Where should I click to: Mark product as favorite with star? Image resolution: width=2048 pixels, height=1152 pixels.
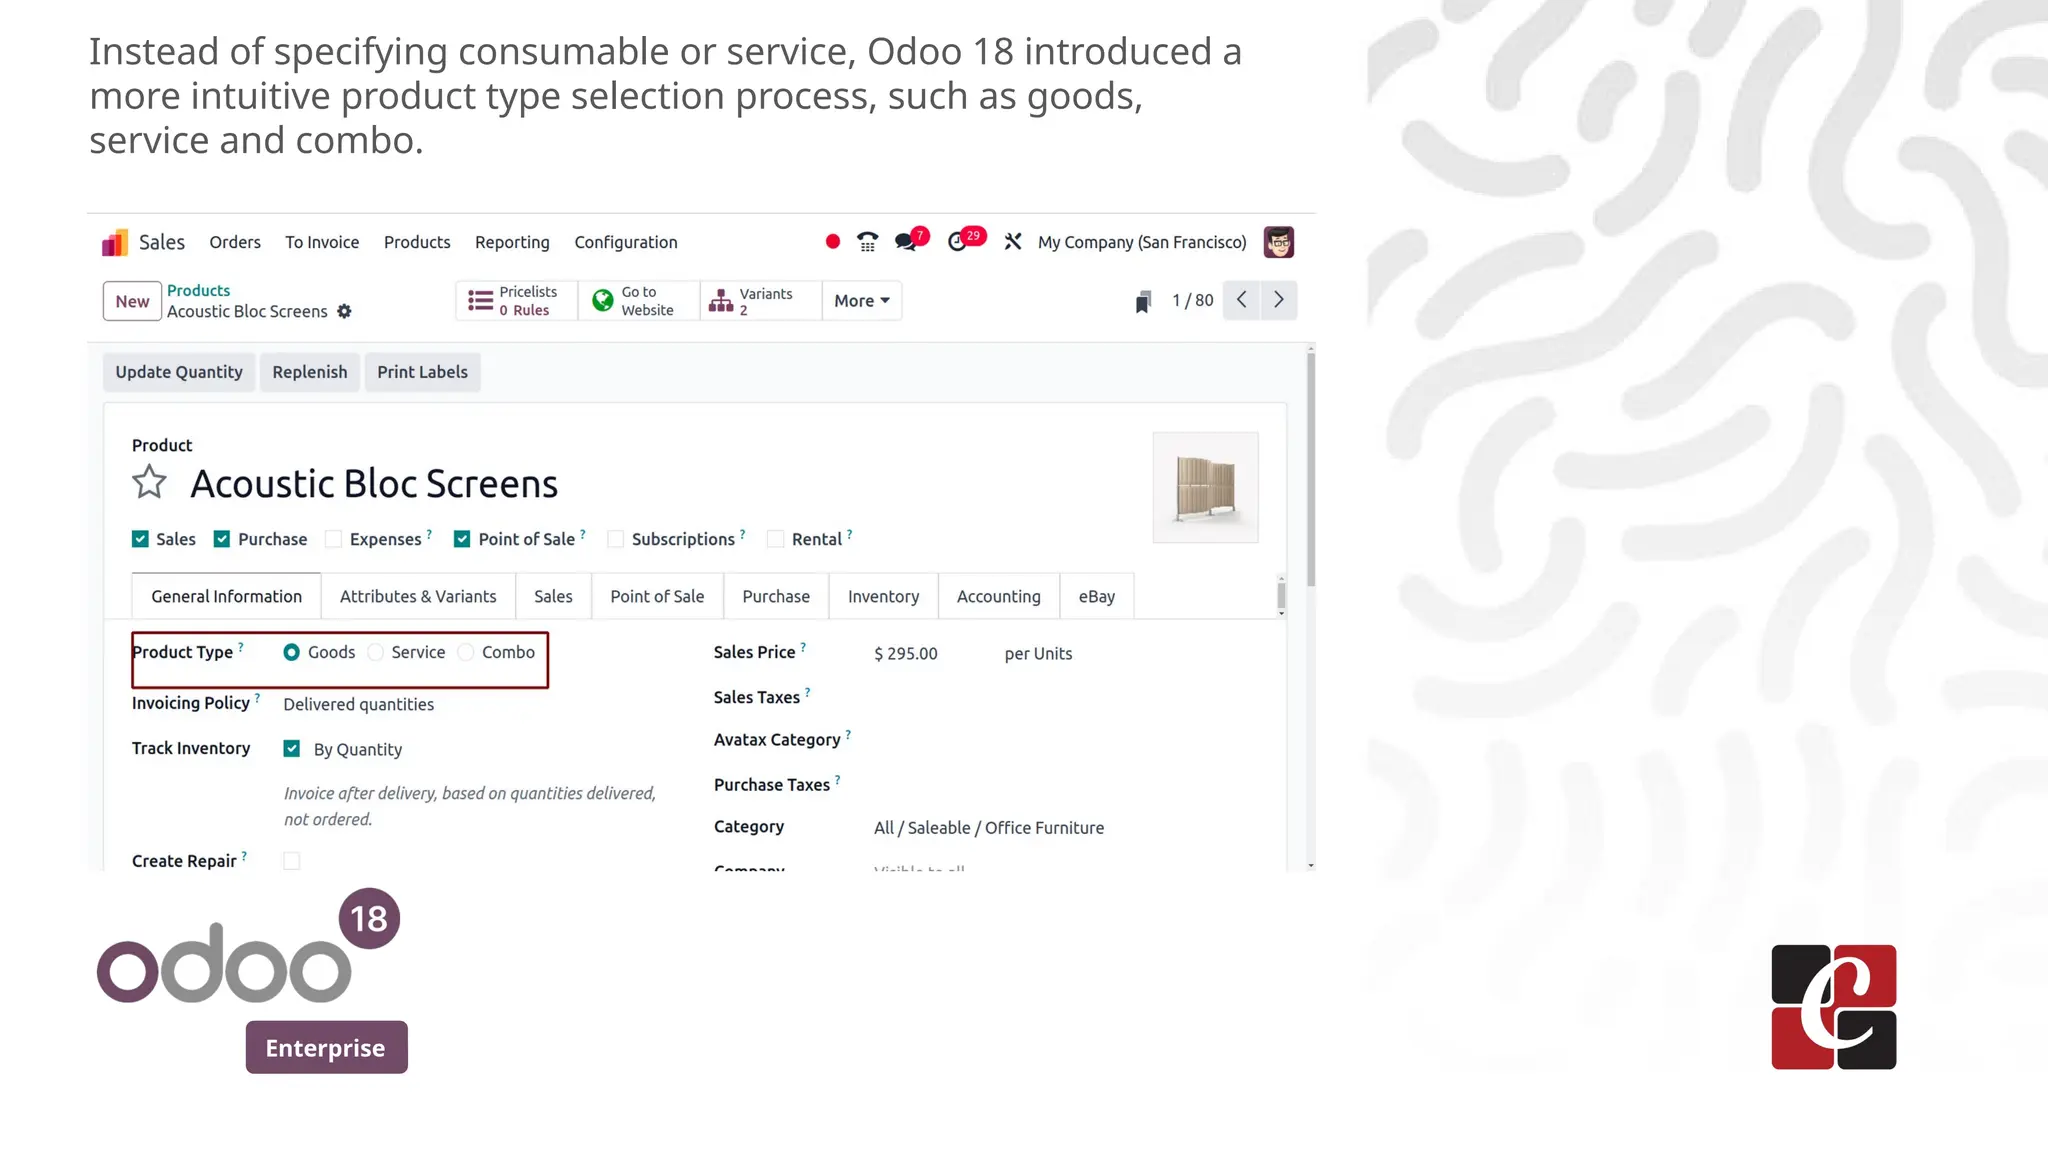coord(149,482)
